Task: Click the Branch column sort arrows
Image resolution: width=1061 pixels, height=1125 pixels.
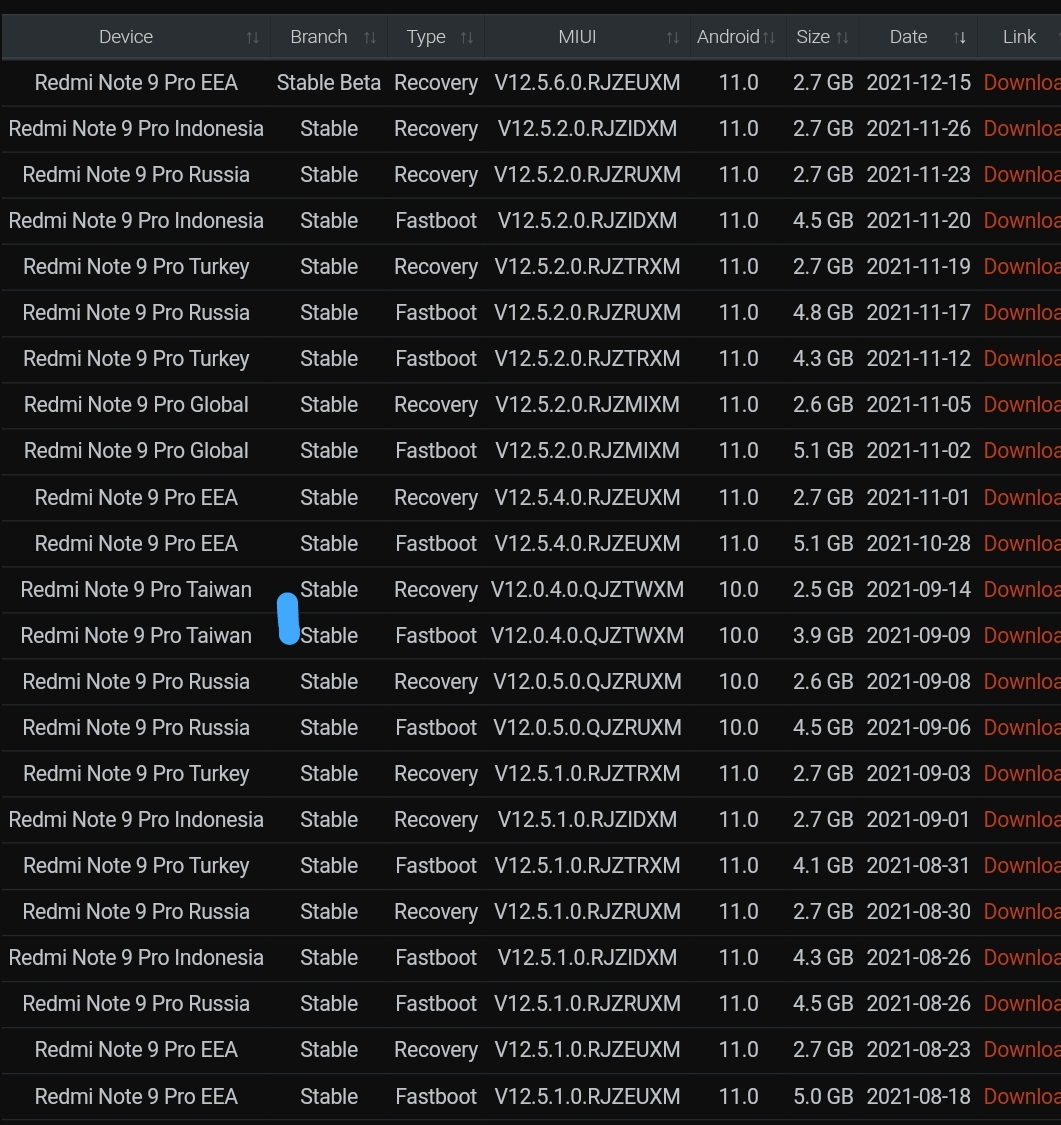Action: 369,37
